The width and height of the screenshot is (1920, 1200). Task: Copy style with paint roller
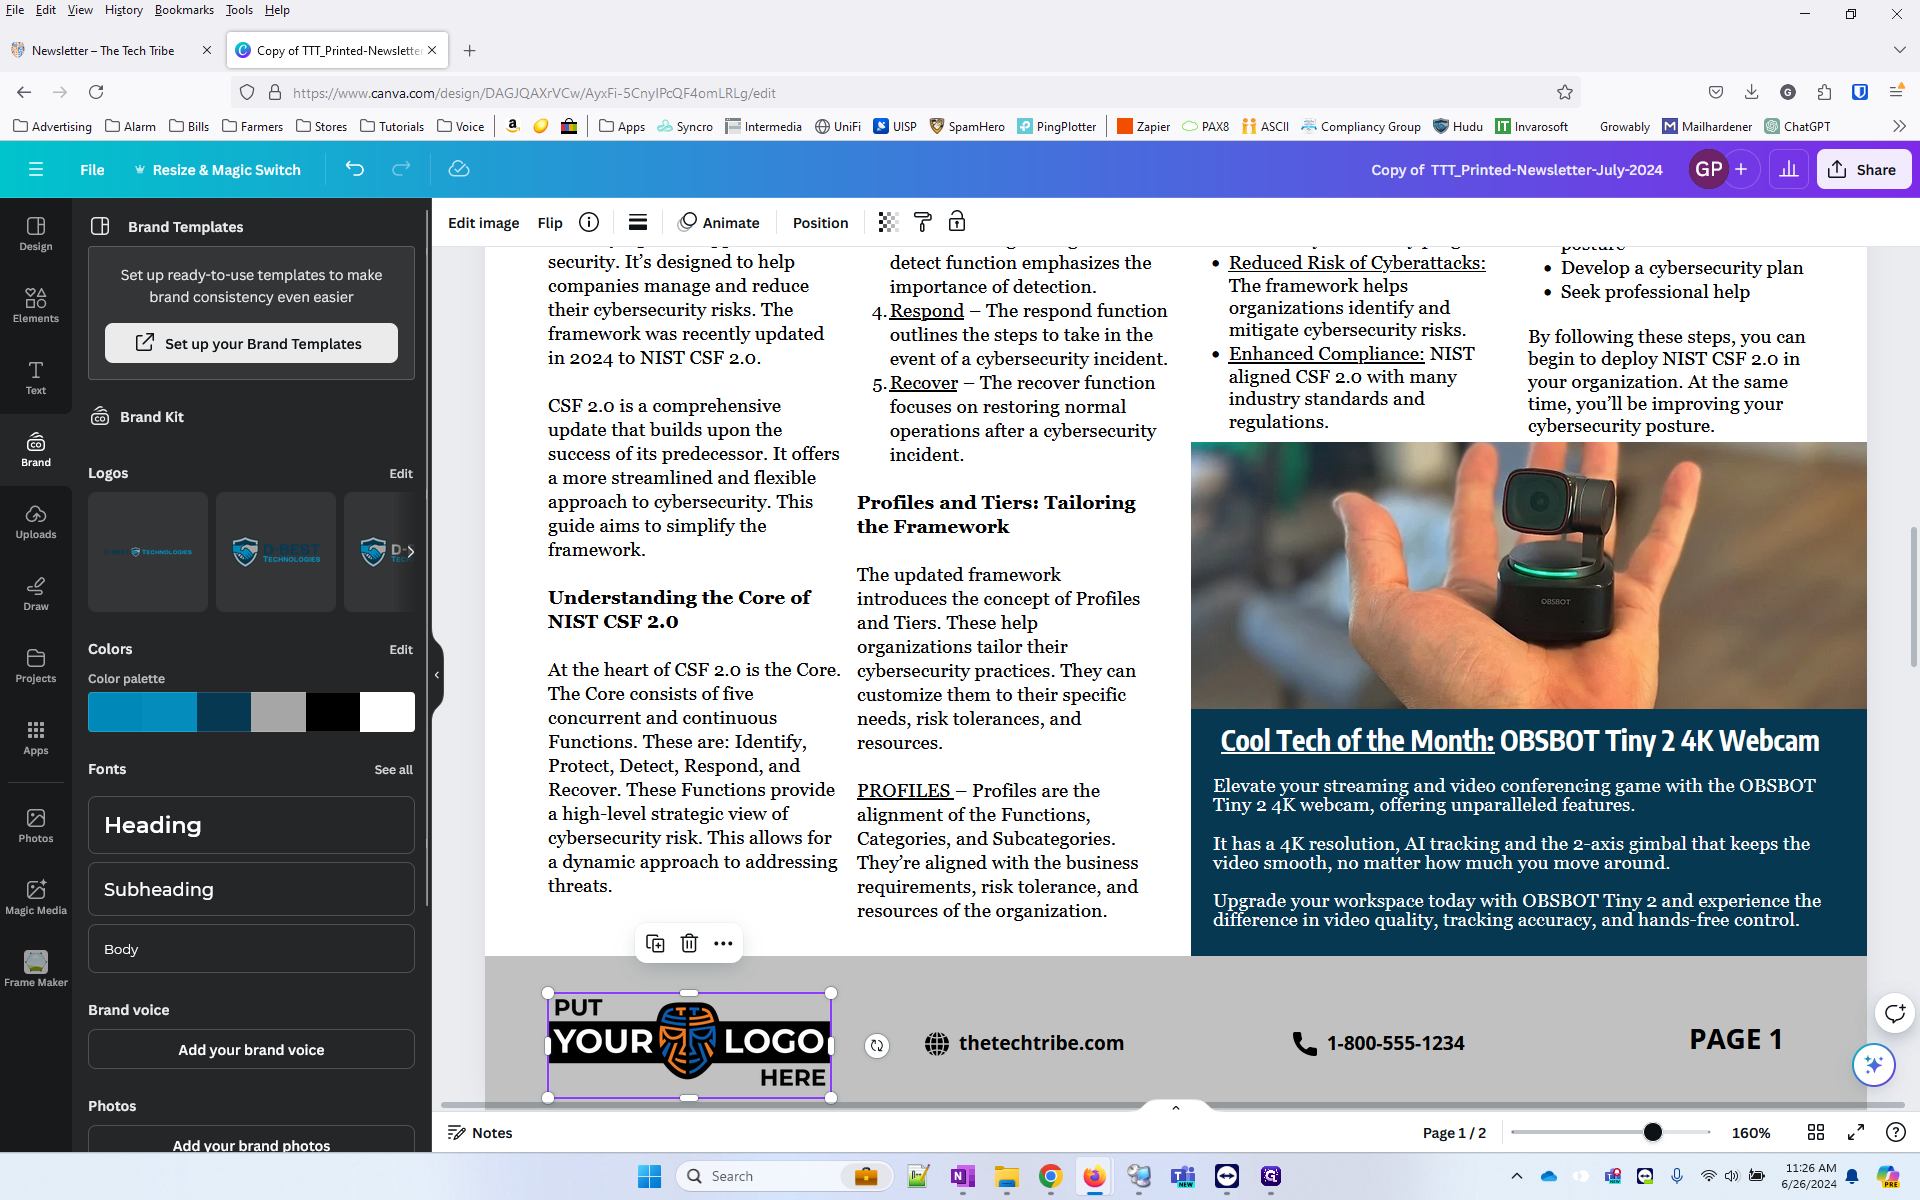[x=923, y=222]
